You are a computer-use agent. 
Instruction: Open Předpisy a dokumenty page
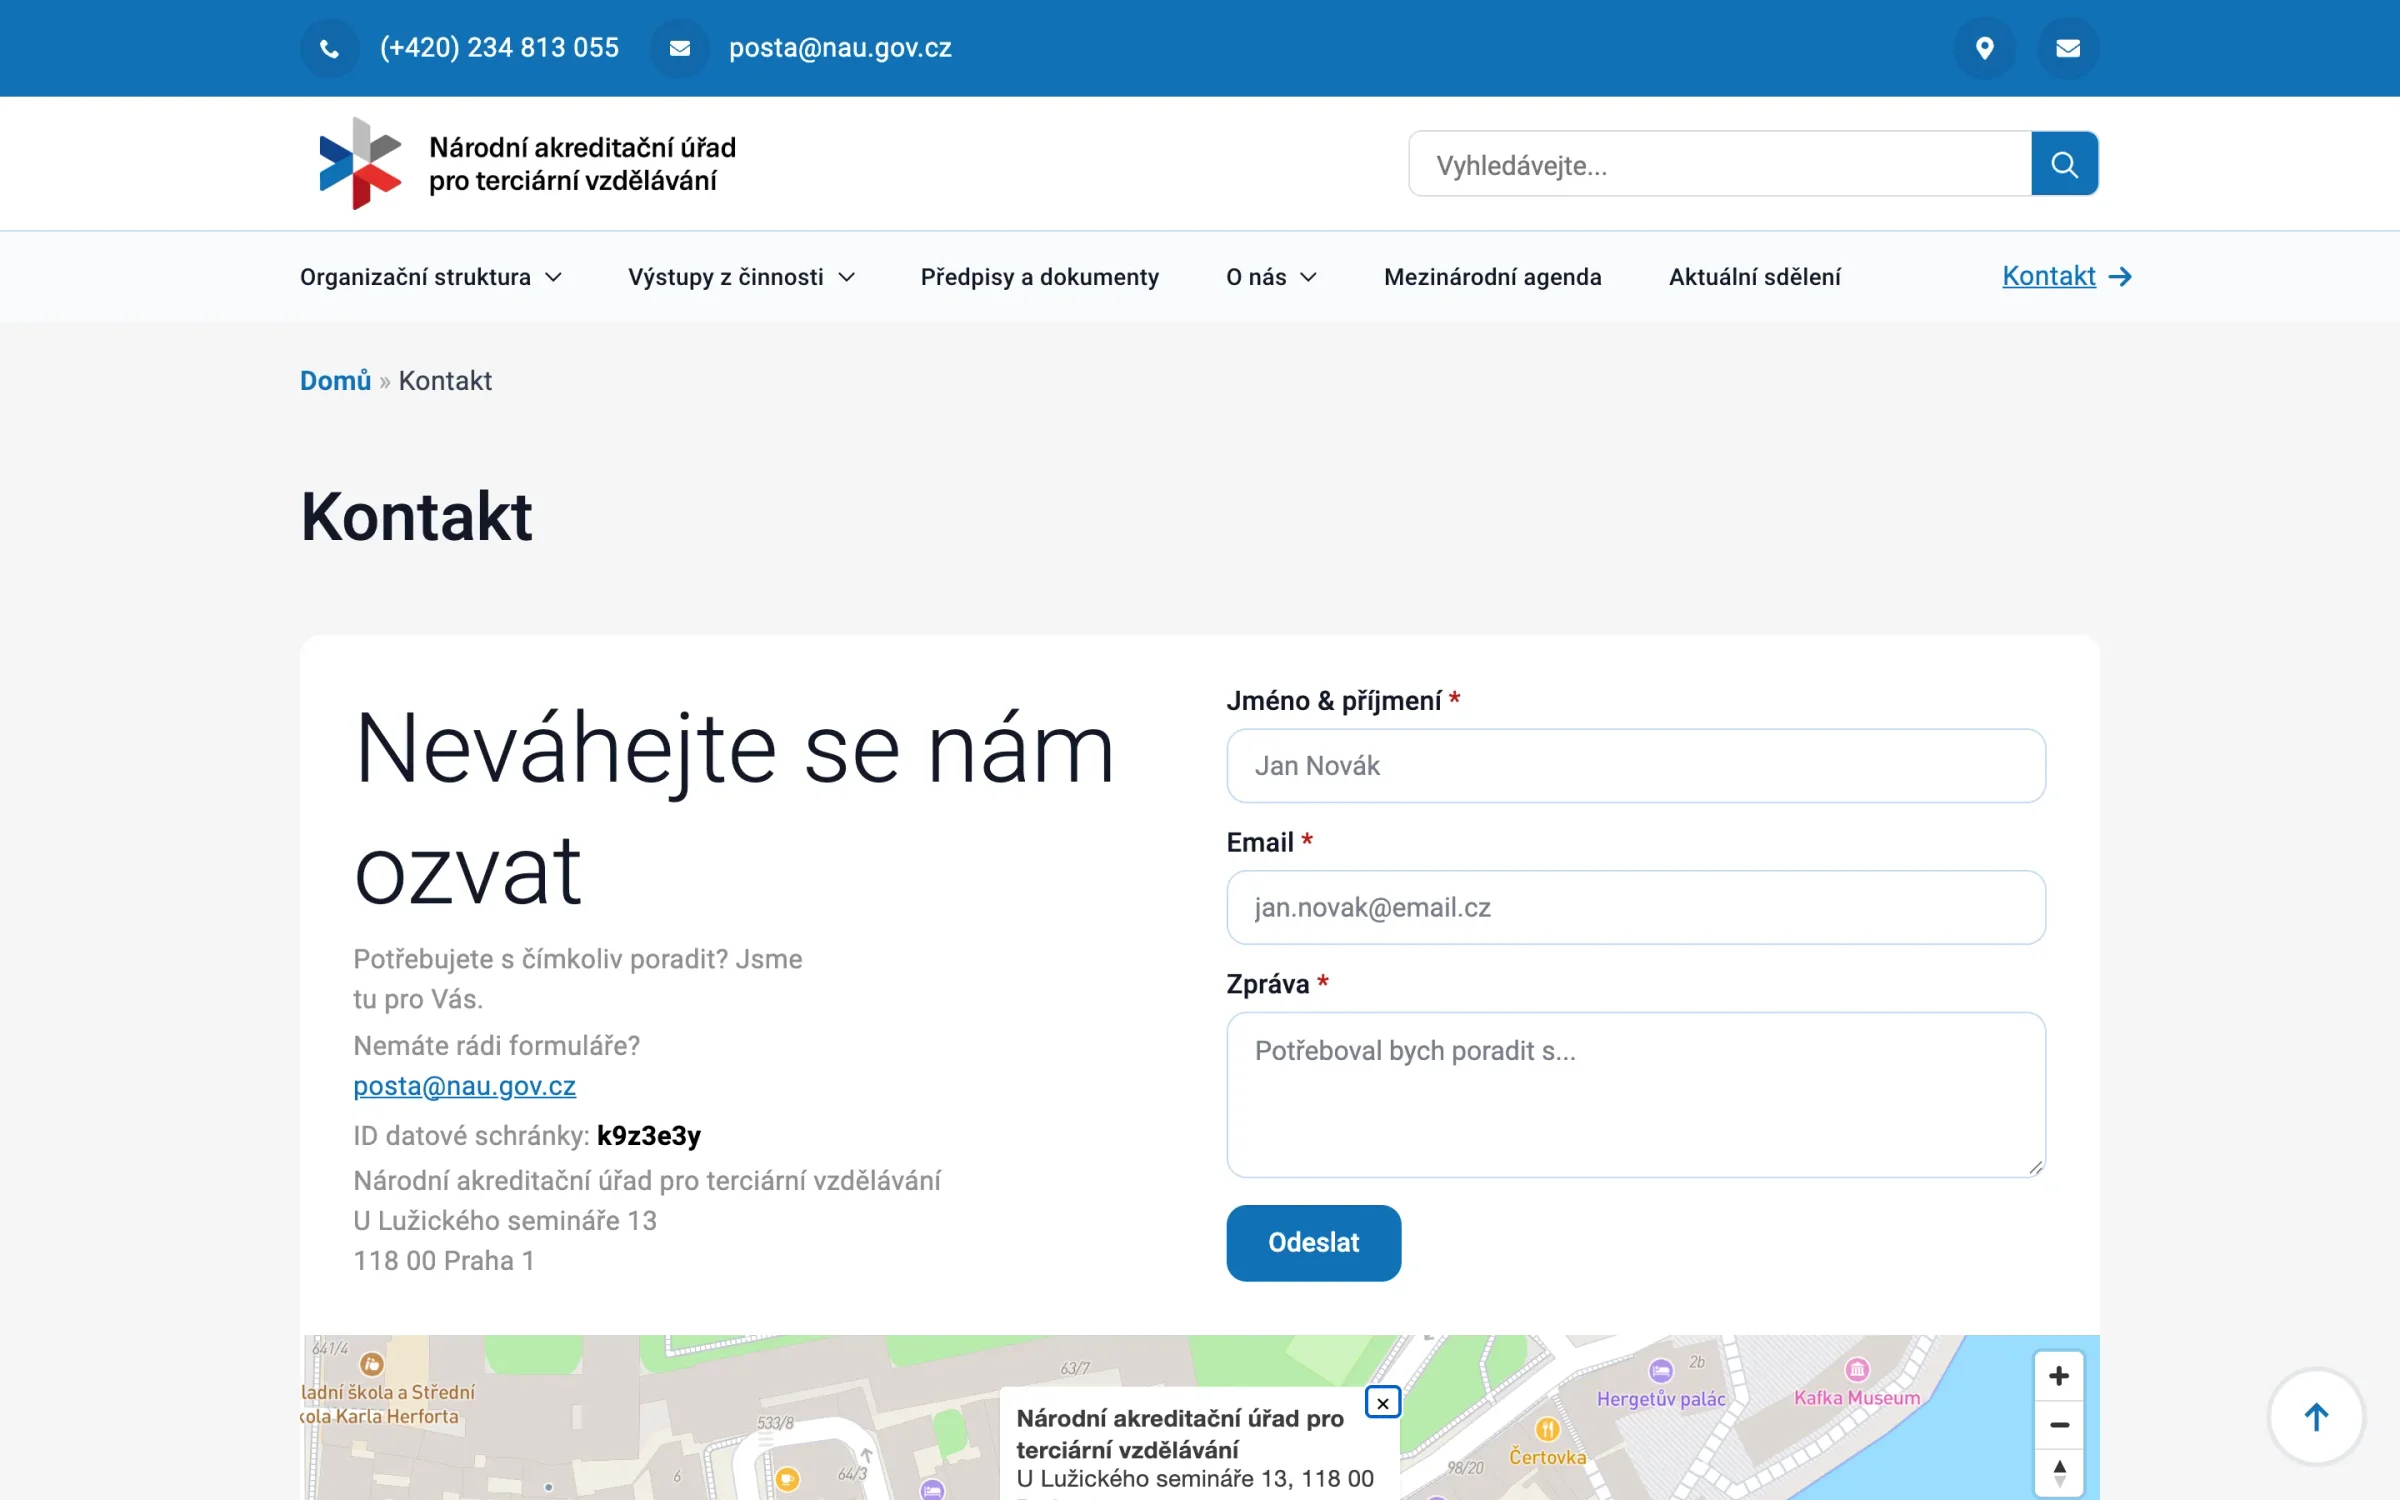(x=1039, y=277)
